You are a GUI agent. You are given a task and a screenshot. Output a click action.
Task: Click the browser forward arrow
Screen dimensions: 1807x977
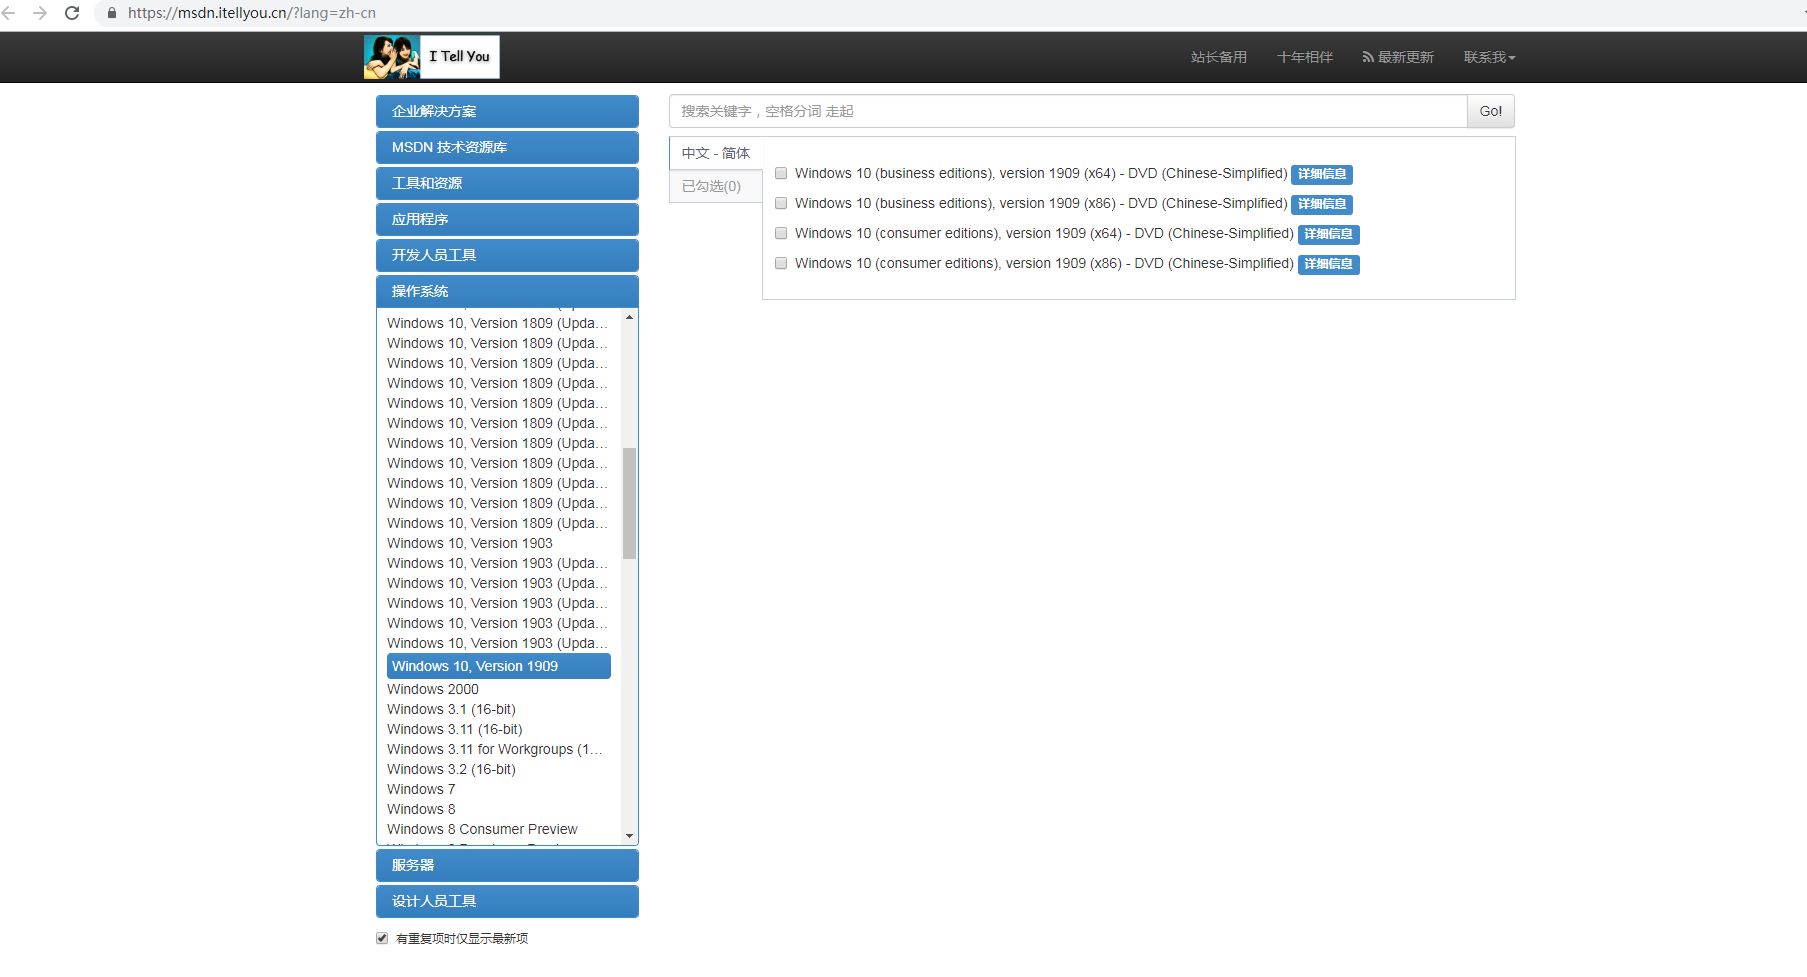click(x=40, y=13)
